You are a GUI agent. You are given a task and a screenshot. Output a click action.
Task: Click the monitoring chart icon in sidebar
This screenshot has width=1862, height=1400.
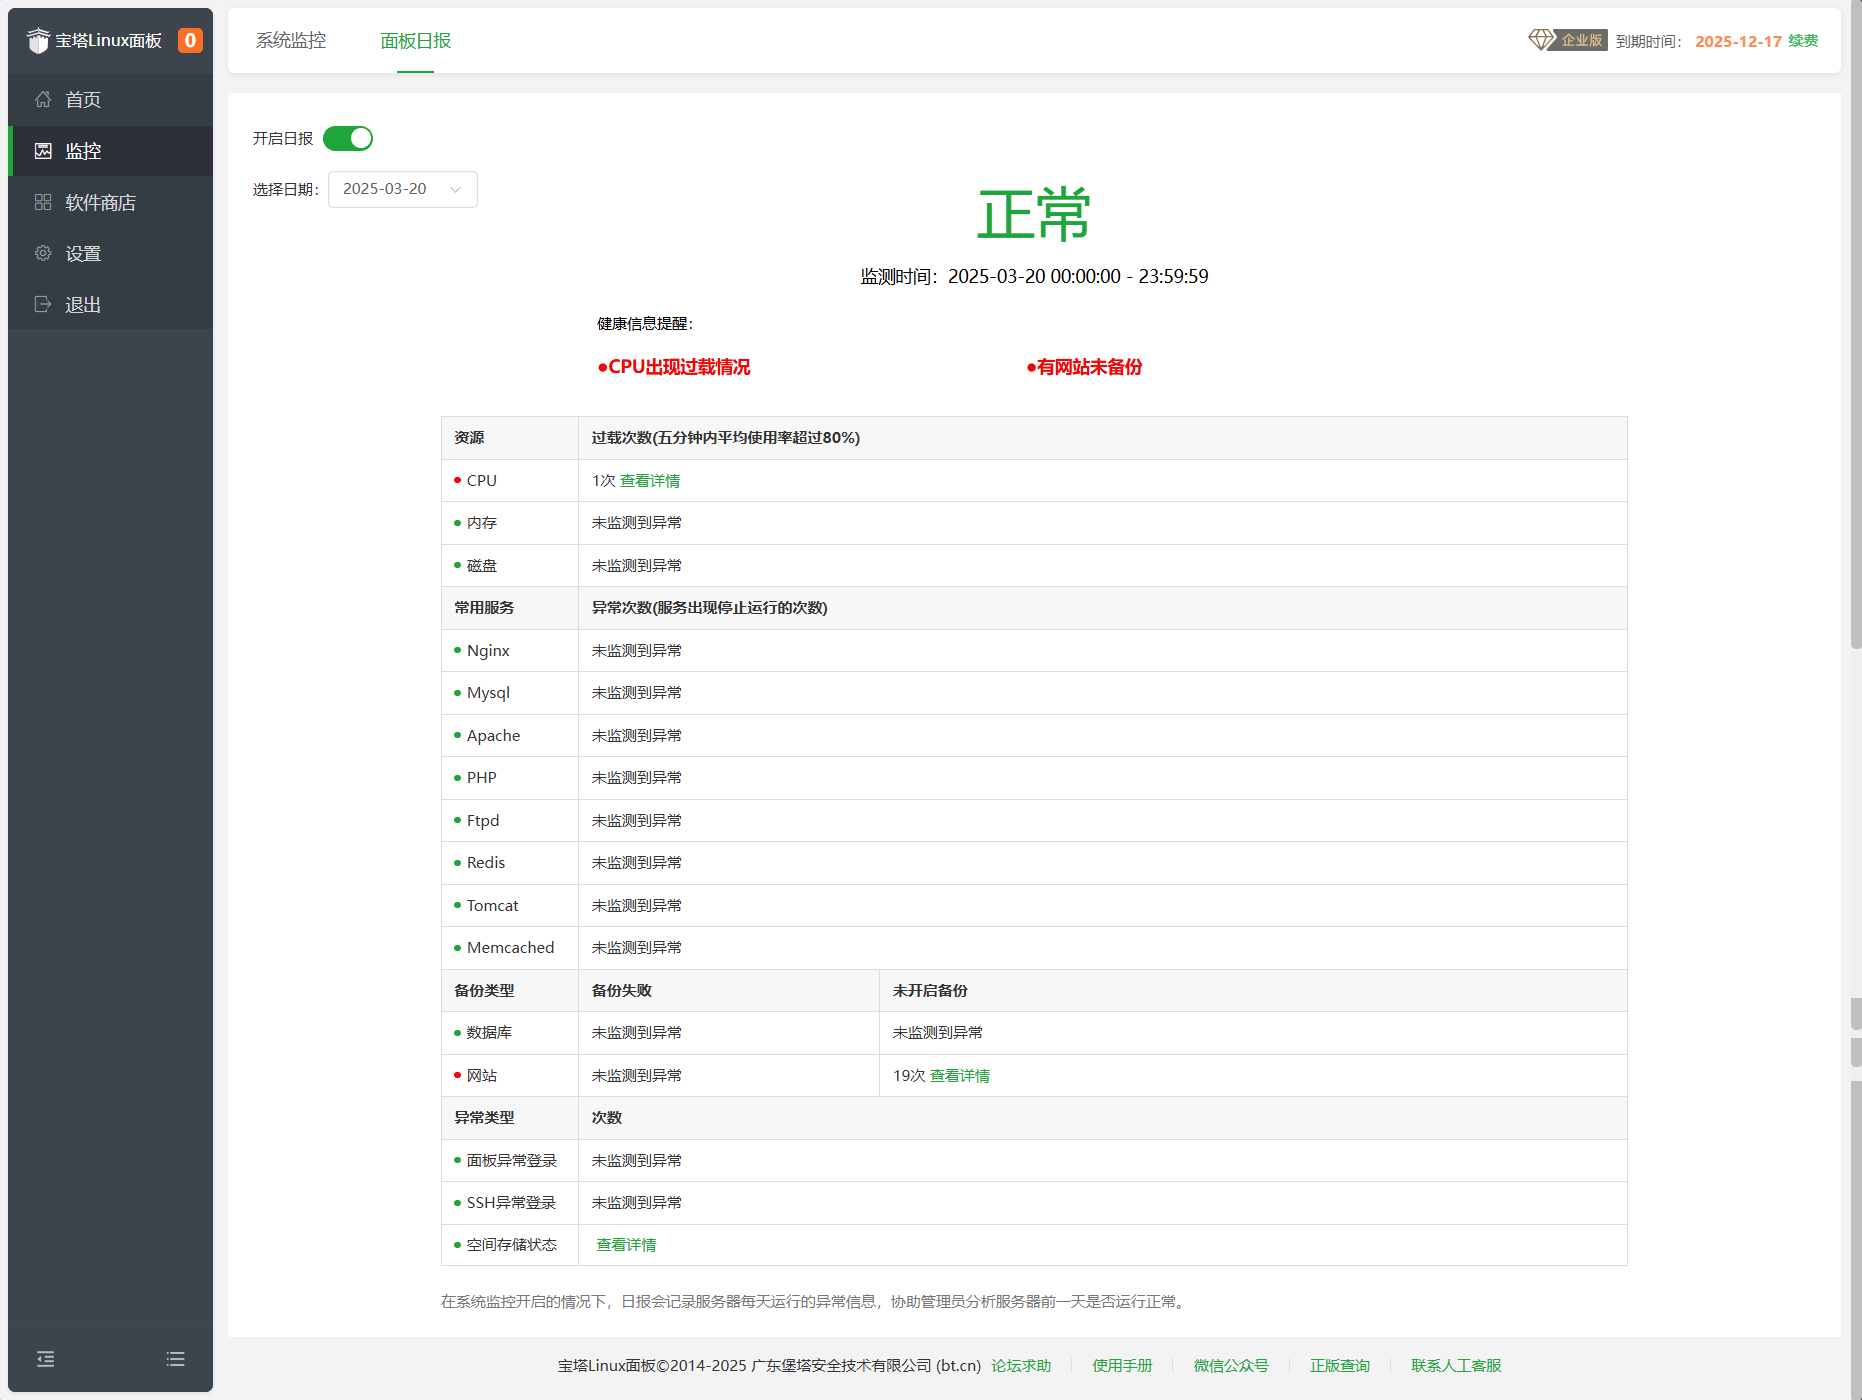tap(43, 151)
